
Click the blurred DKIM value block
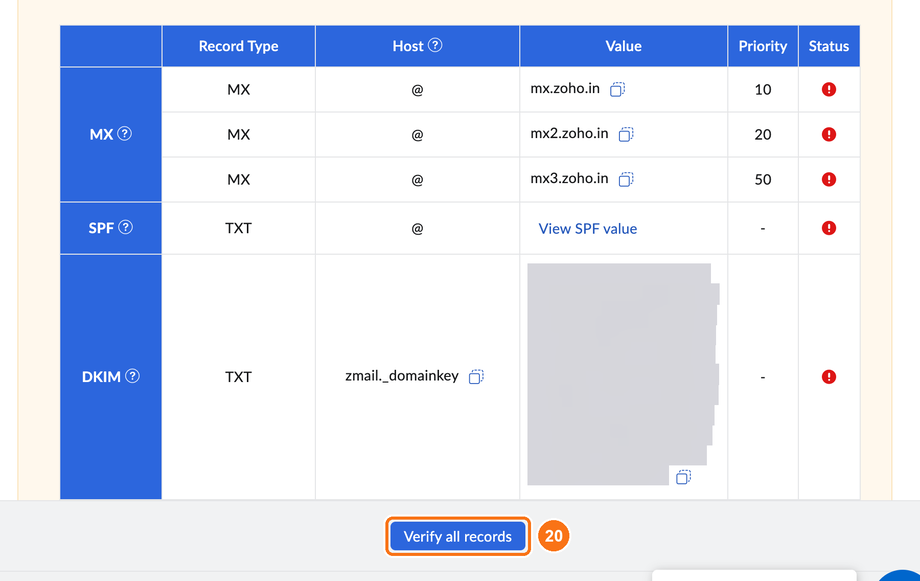point(622,374)
